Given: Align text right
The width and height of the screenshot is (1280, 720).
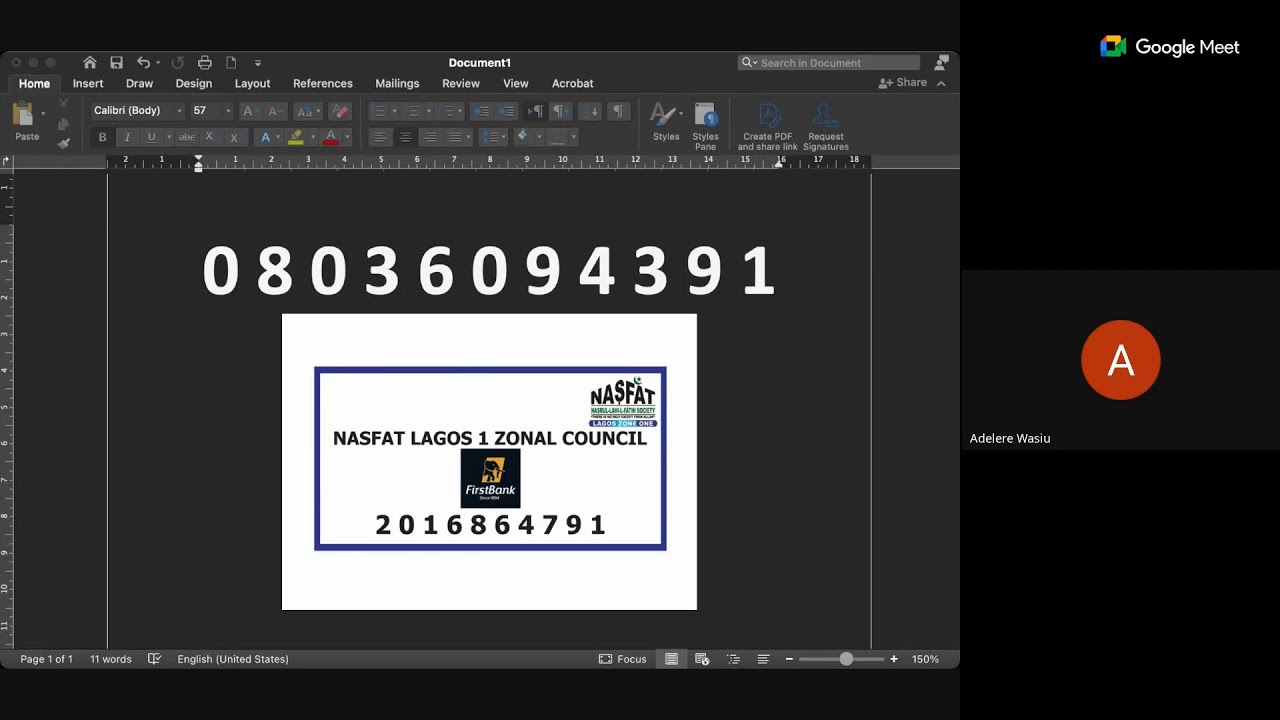Looking at the screenshot, I should [x=430, y=137].
